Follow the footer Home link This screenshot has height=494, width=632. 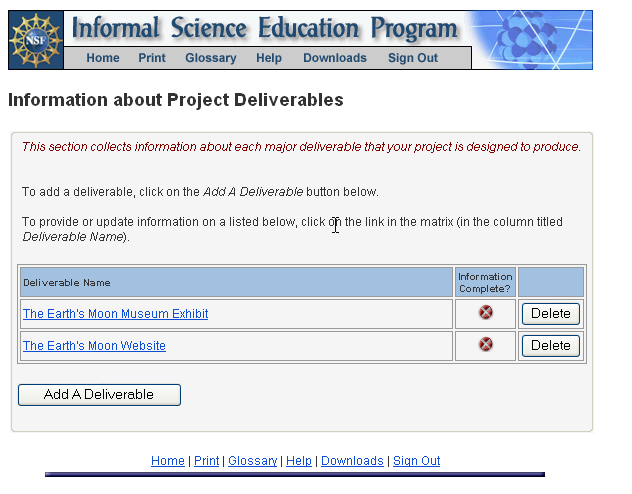click(x=168, y=461)
